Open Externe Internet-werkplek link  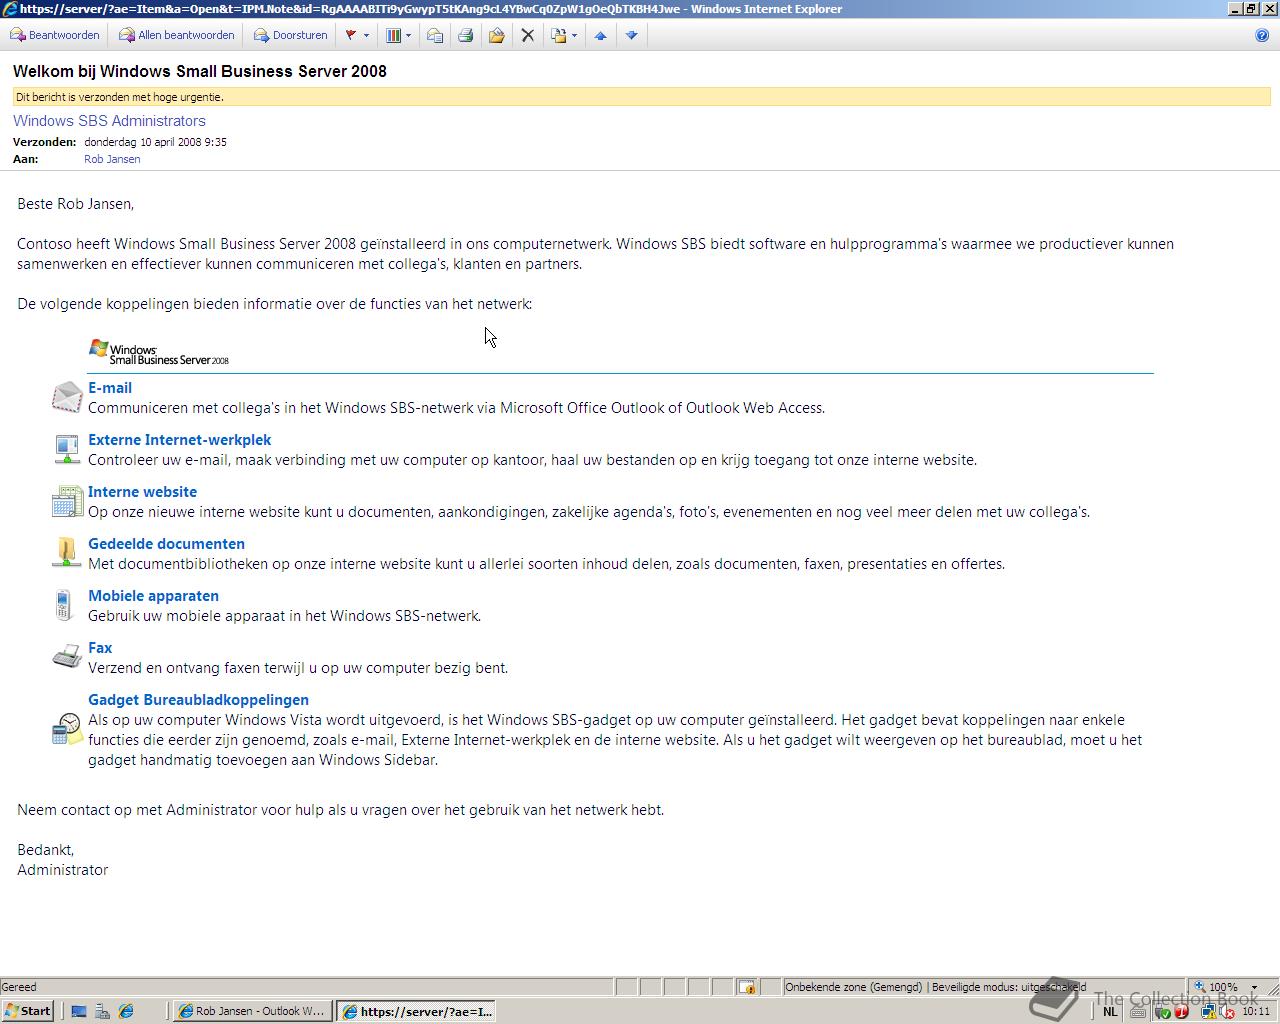[179, 440]
